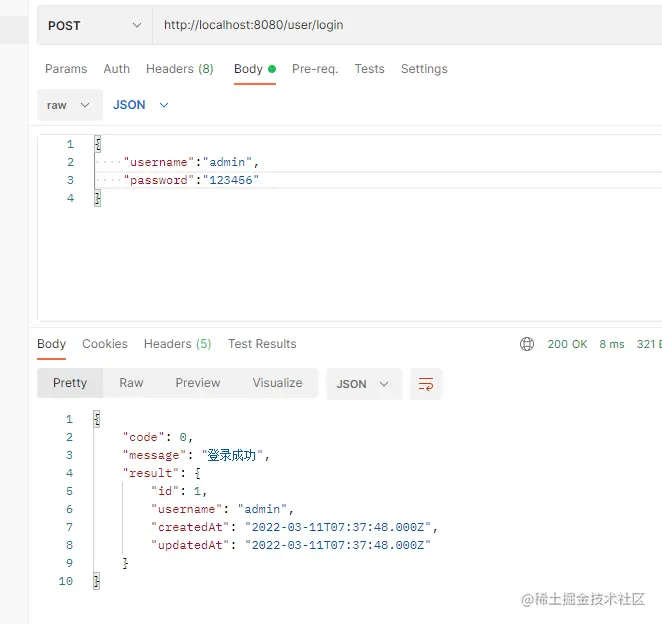Click the Visualize view button
This screenshot has height=624, width=662.
277,383
